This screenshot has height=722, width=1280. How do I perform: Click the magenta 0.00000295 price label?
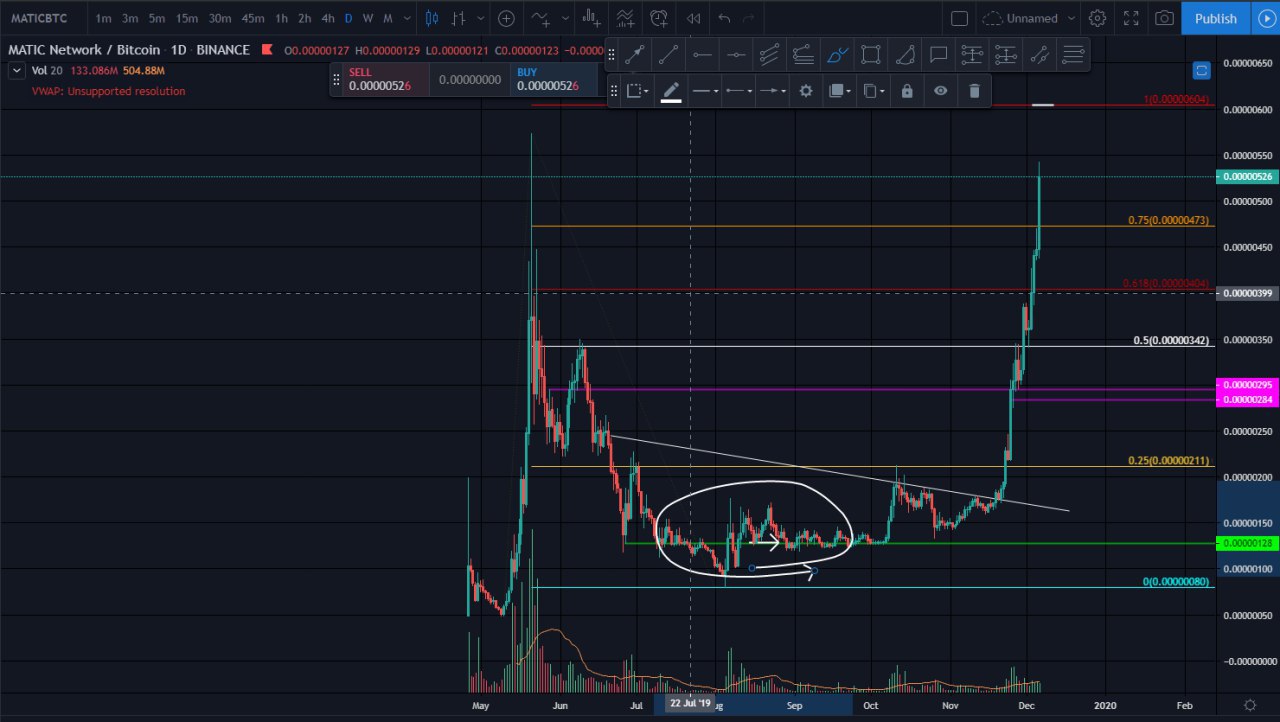point(1246,385)
